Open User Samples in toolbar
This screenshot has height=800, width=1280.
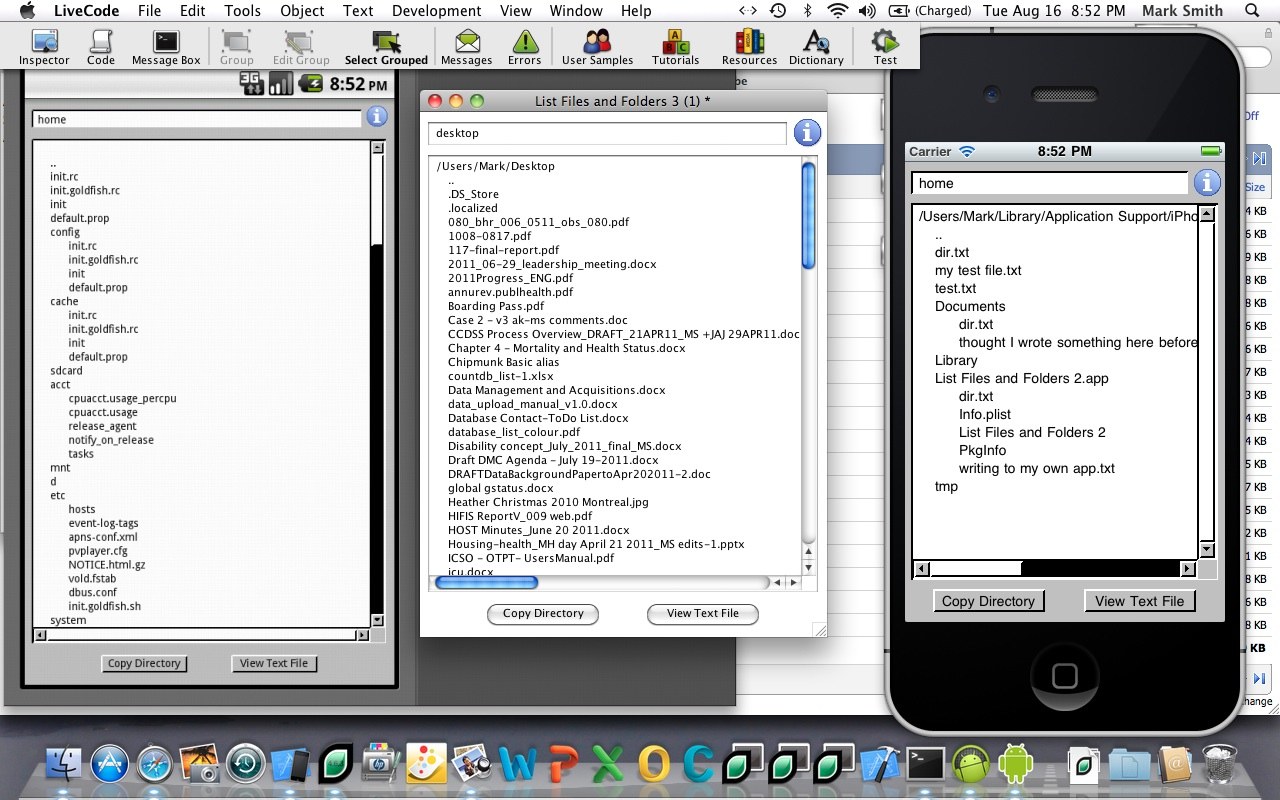597,46
